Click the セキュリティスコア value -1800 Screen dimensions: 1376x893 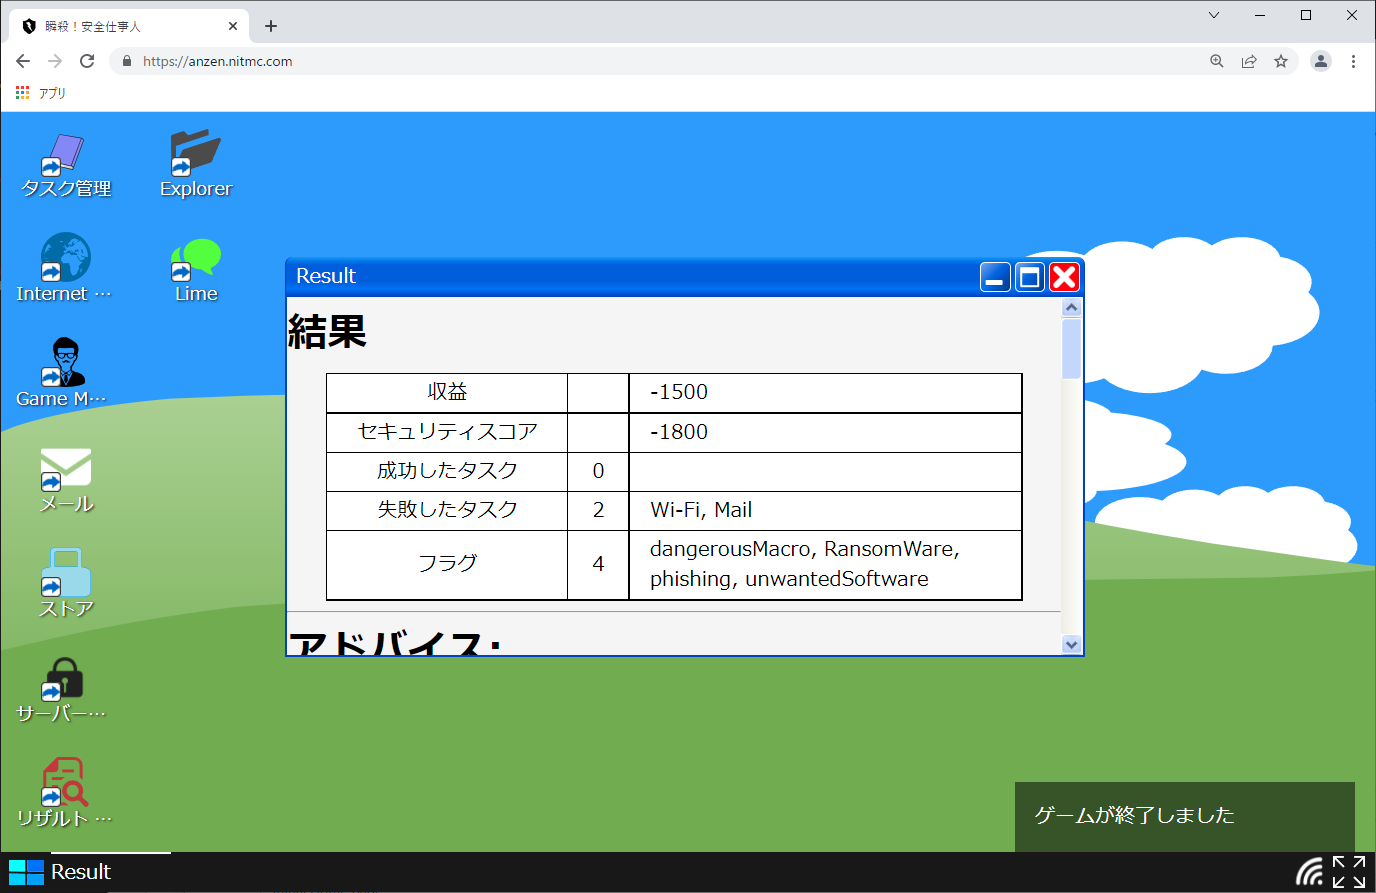(x=679, y=432)
